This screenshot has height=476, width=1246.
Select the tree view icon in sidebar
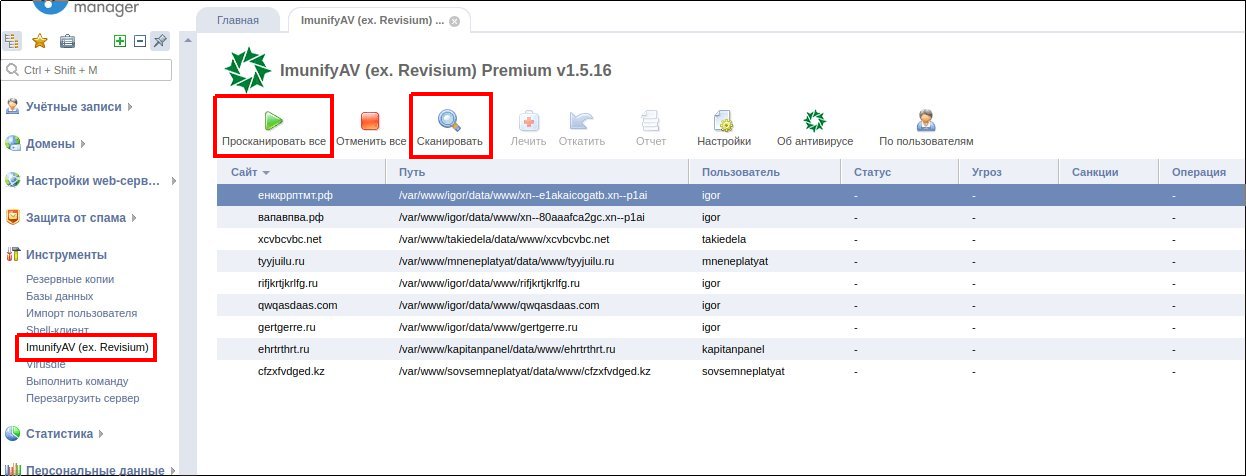click(x=13, y=41)
